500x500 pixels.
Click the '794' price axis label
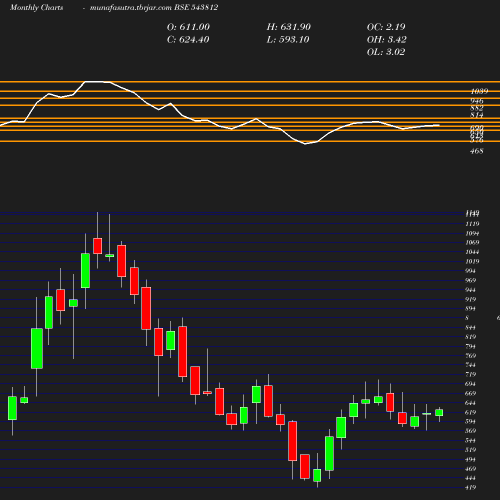471,346
